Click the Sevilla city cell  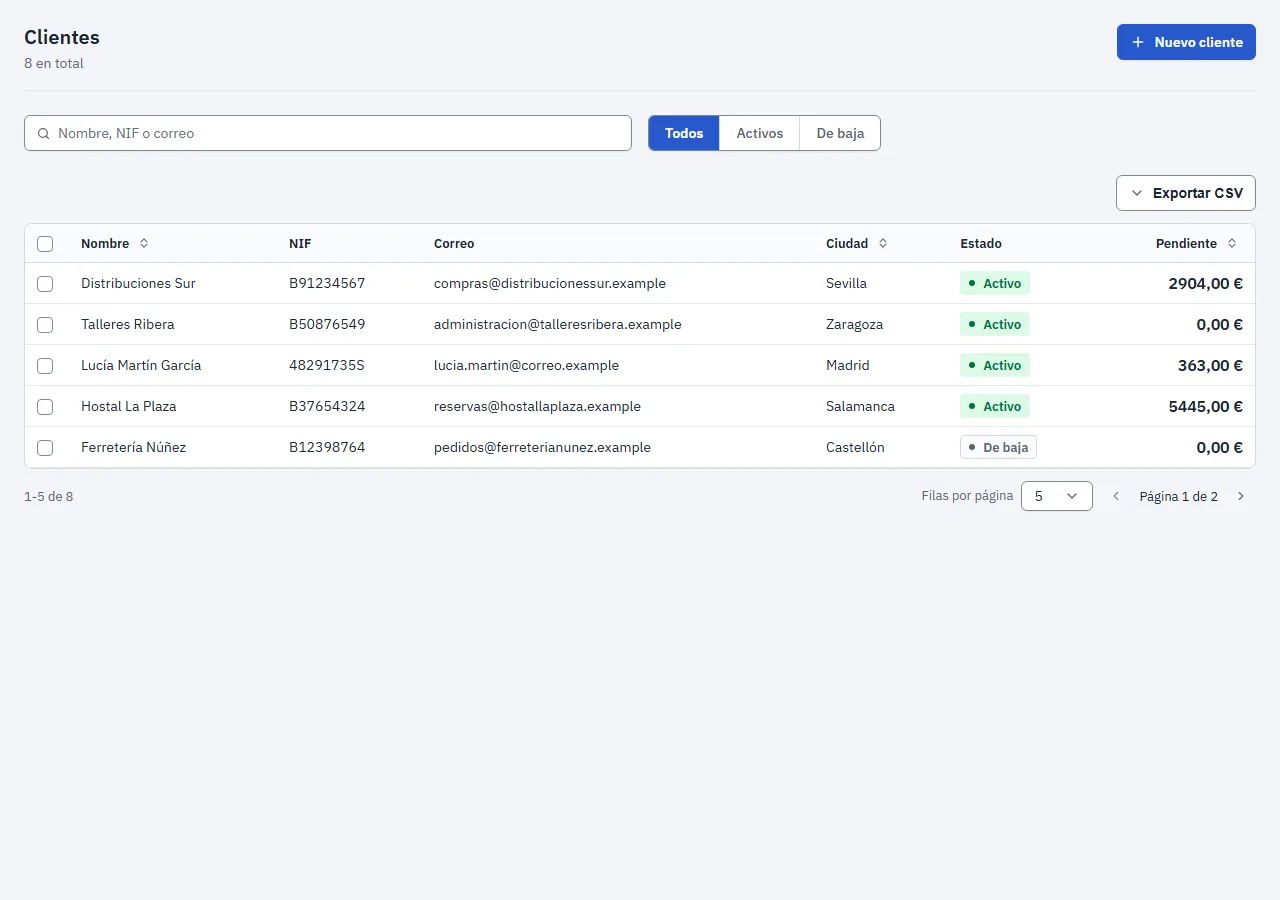pyautogui.click(x=846, y=283)
